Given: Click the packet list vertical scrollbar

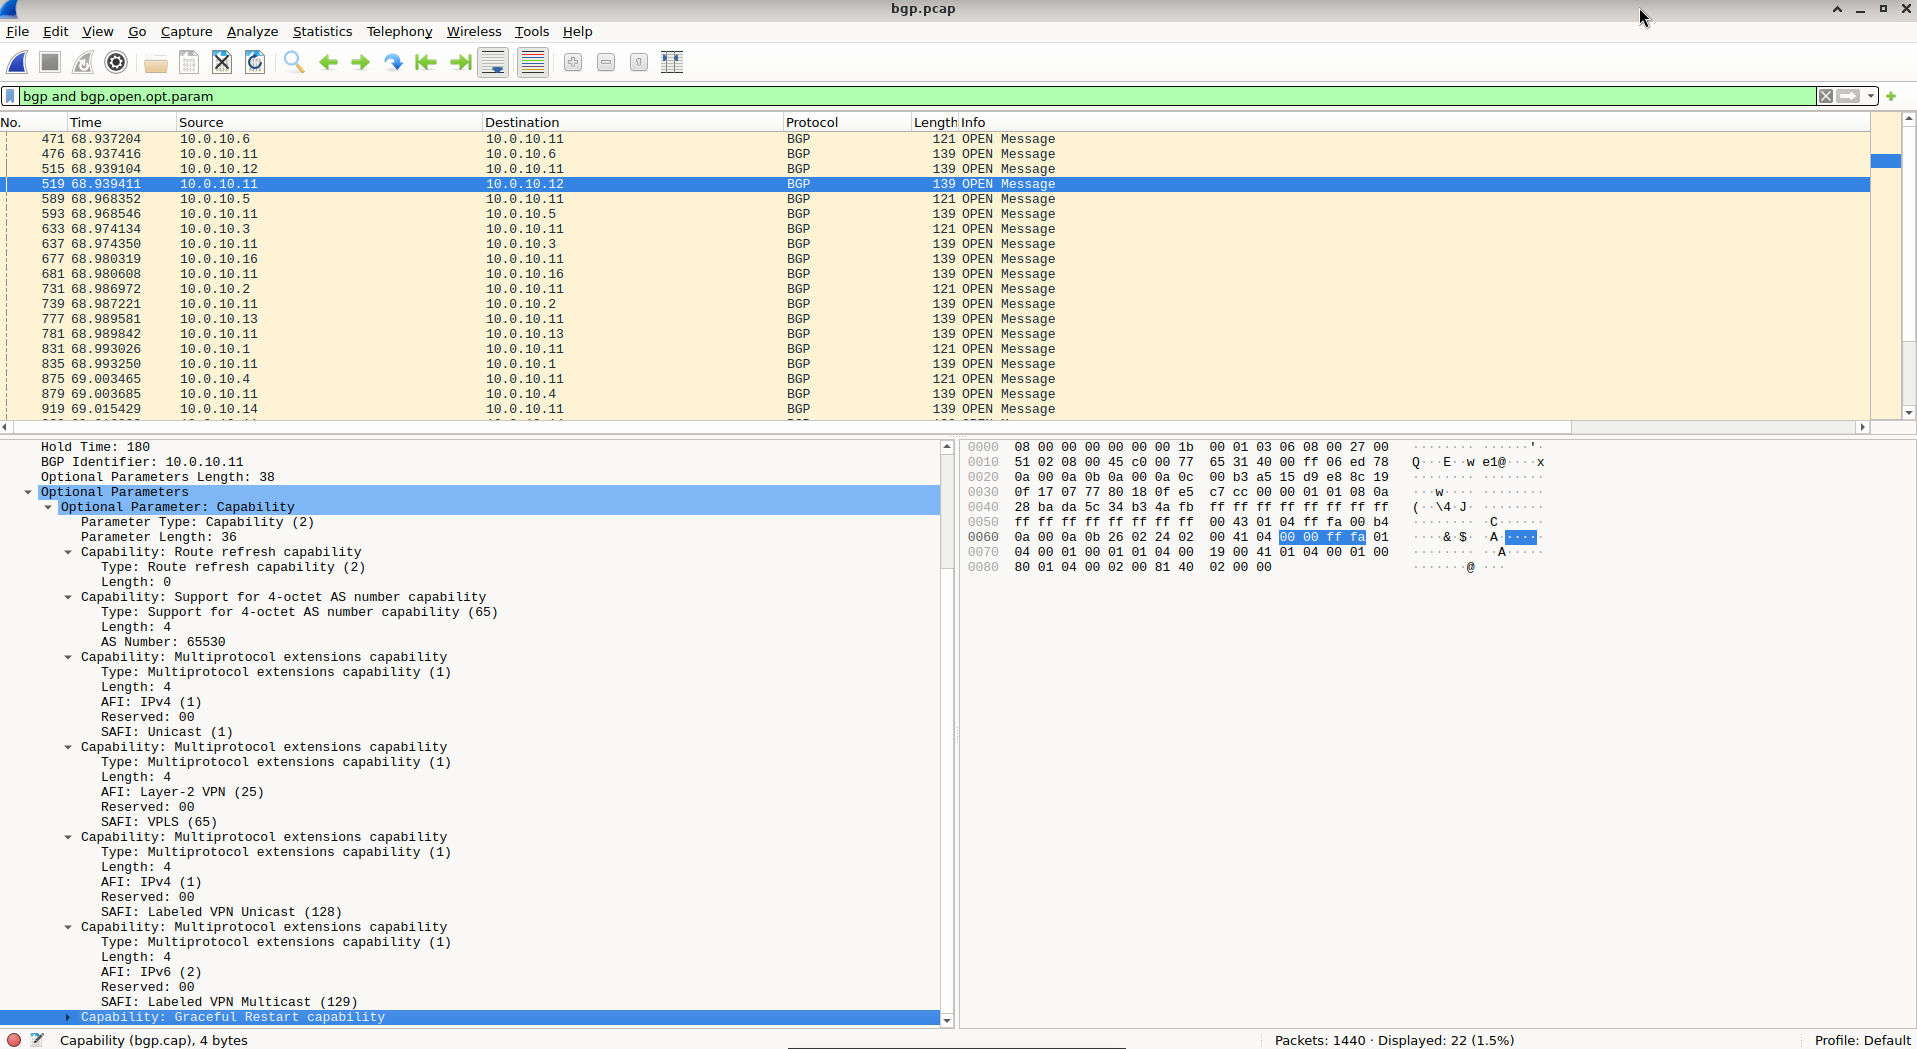Looking at the screenshot, I should point(1908,265).
